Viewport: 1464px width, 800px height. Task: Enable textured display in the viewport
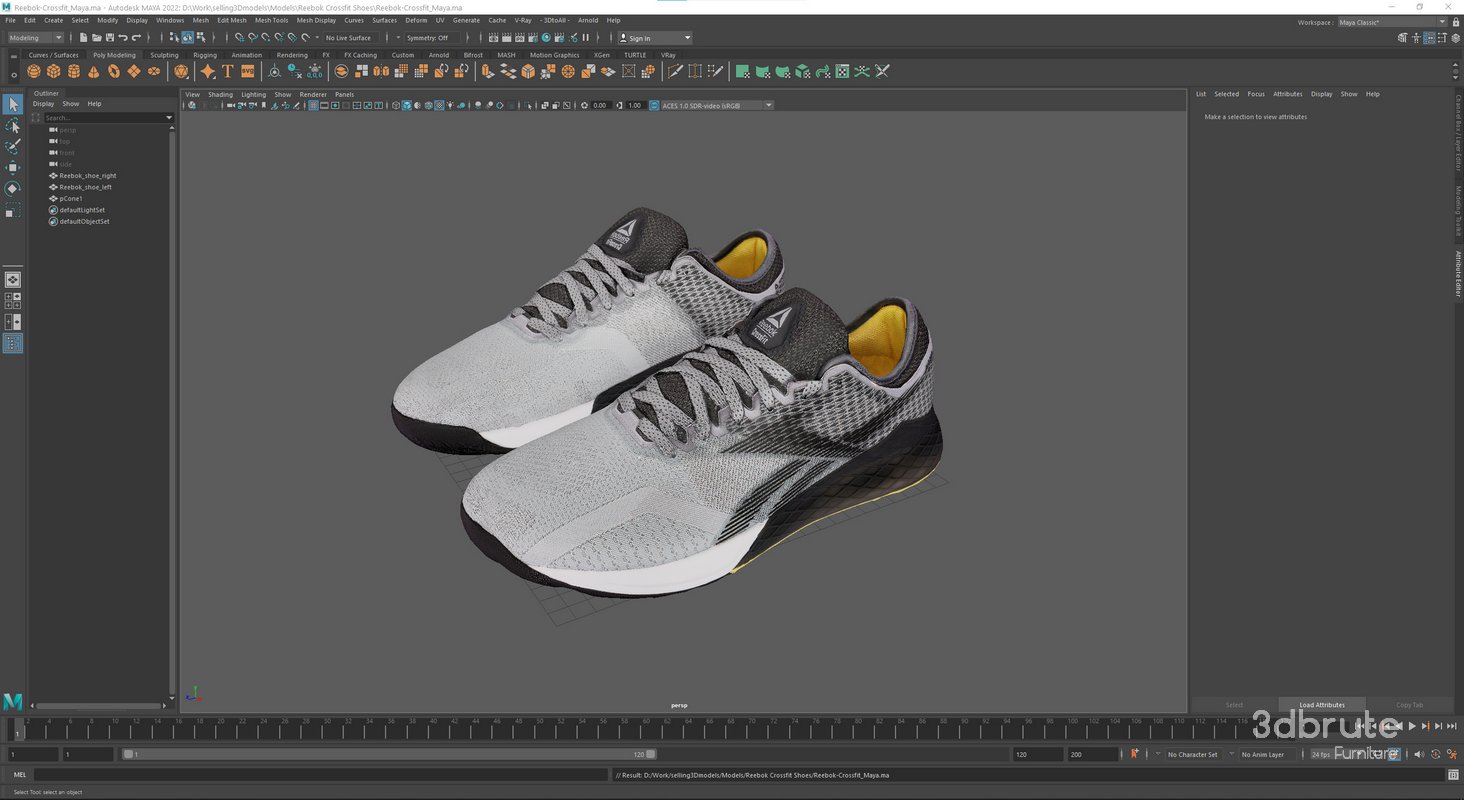pos(439,105)
